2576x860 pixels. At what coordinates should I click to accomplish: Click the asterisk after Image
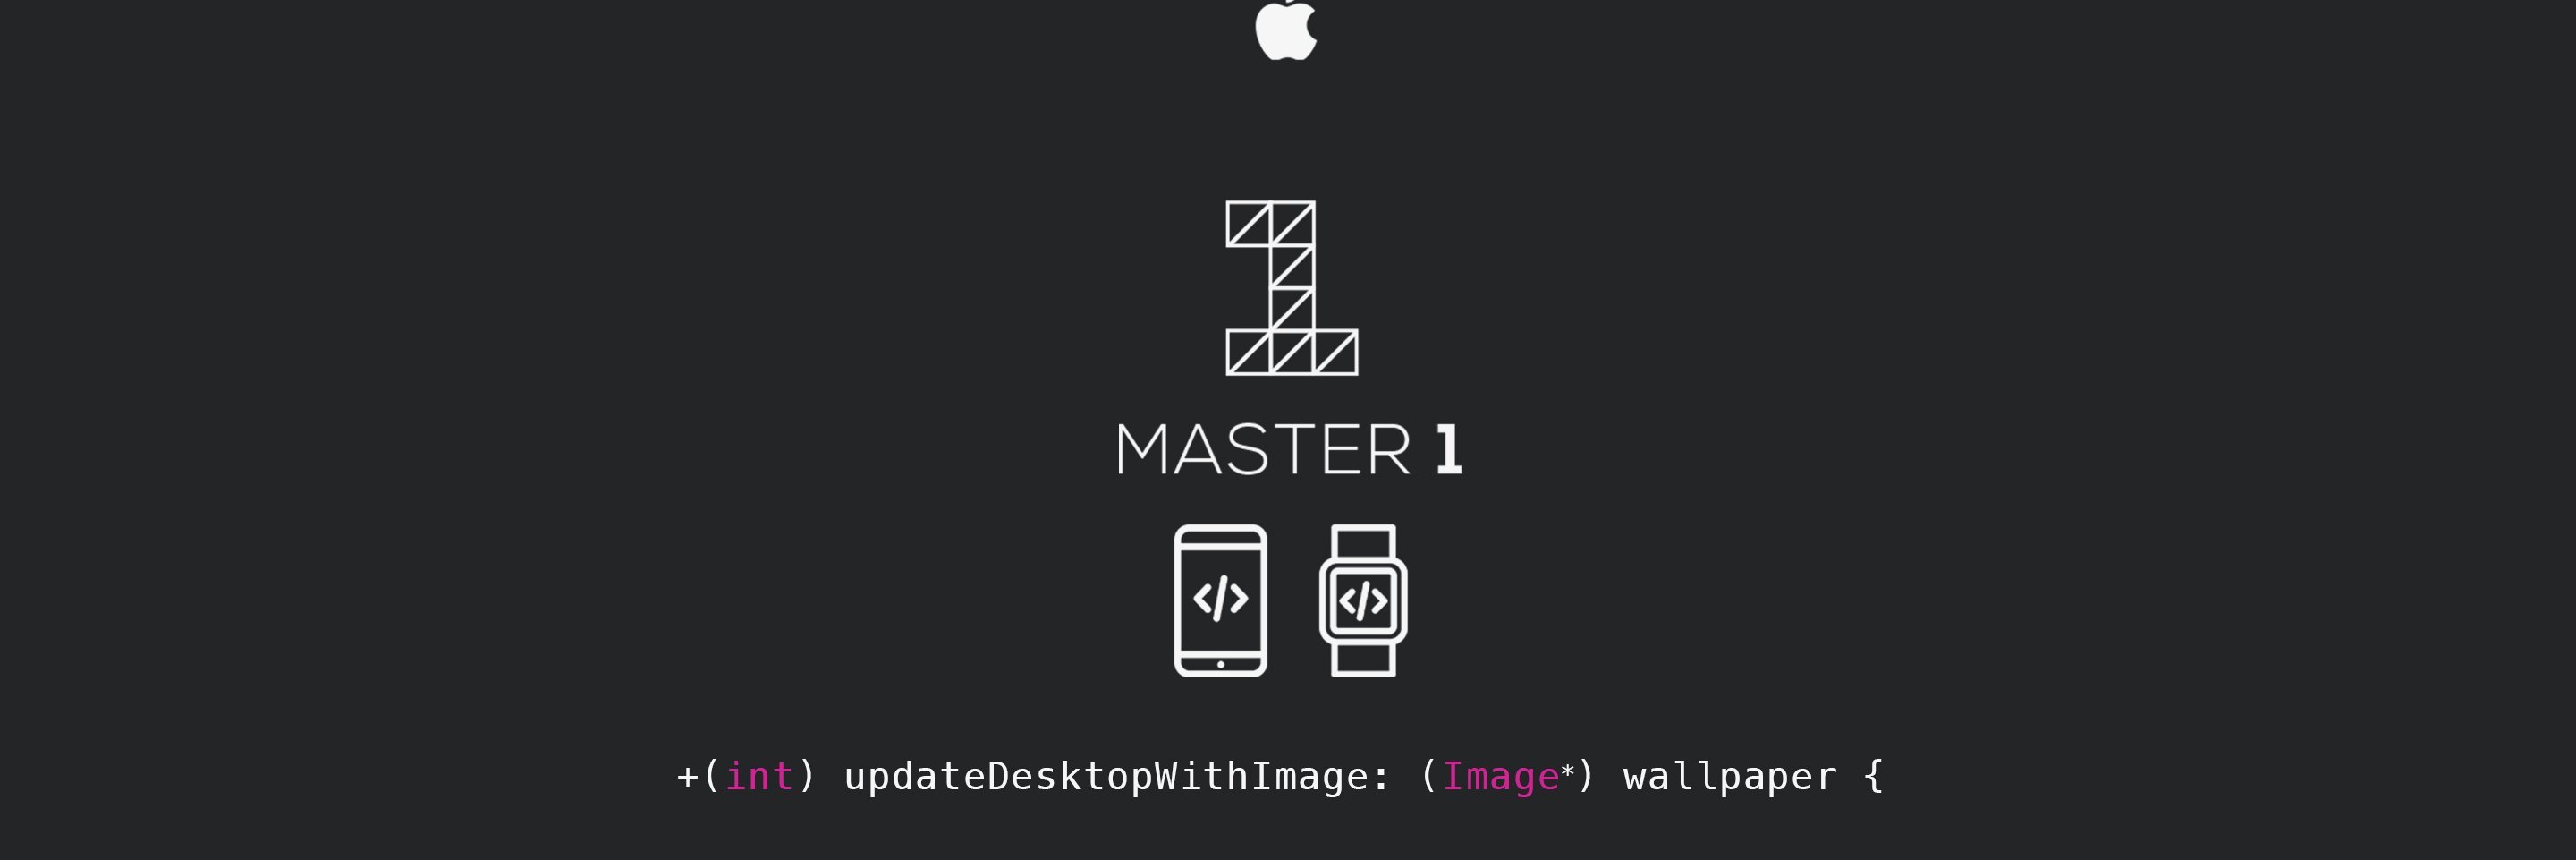[1567, 771]
